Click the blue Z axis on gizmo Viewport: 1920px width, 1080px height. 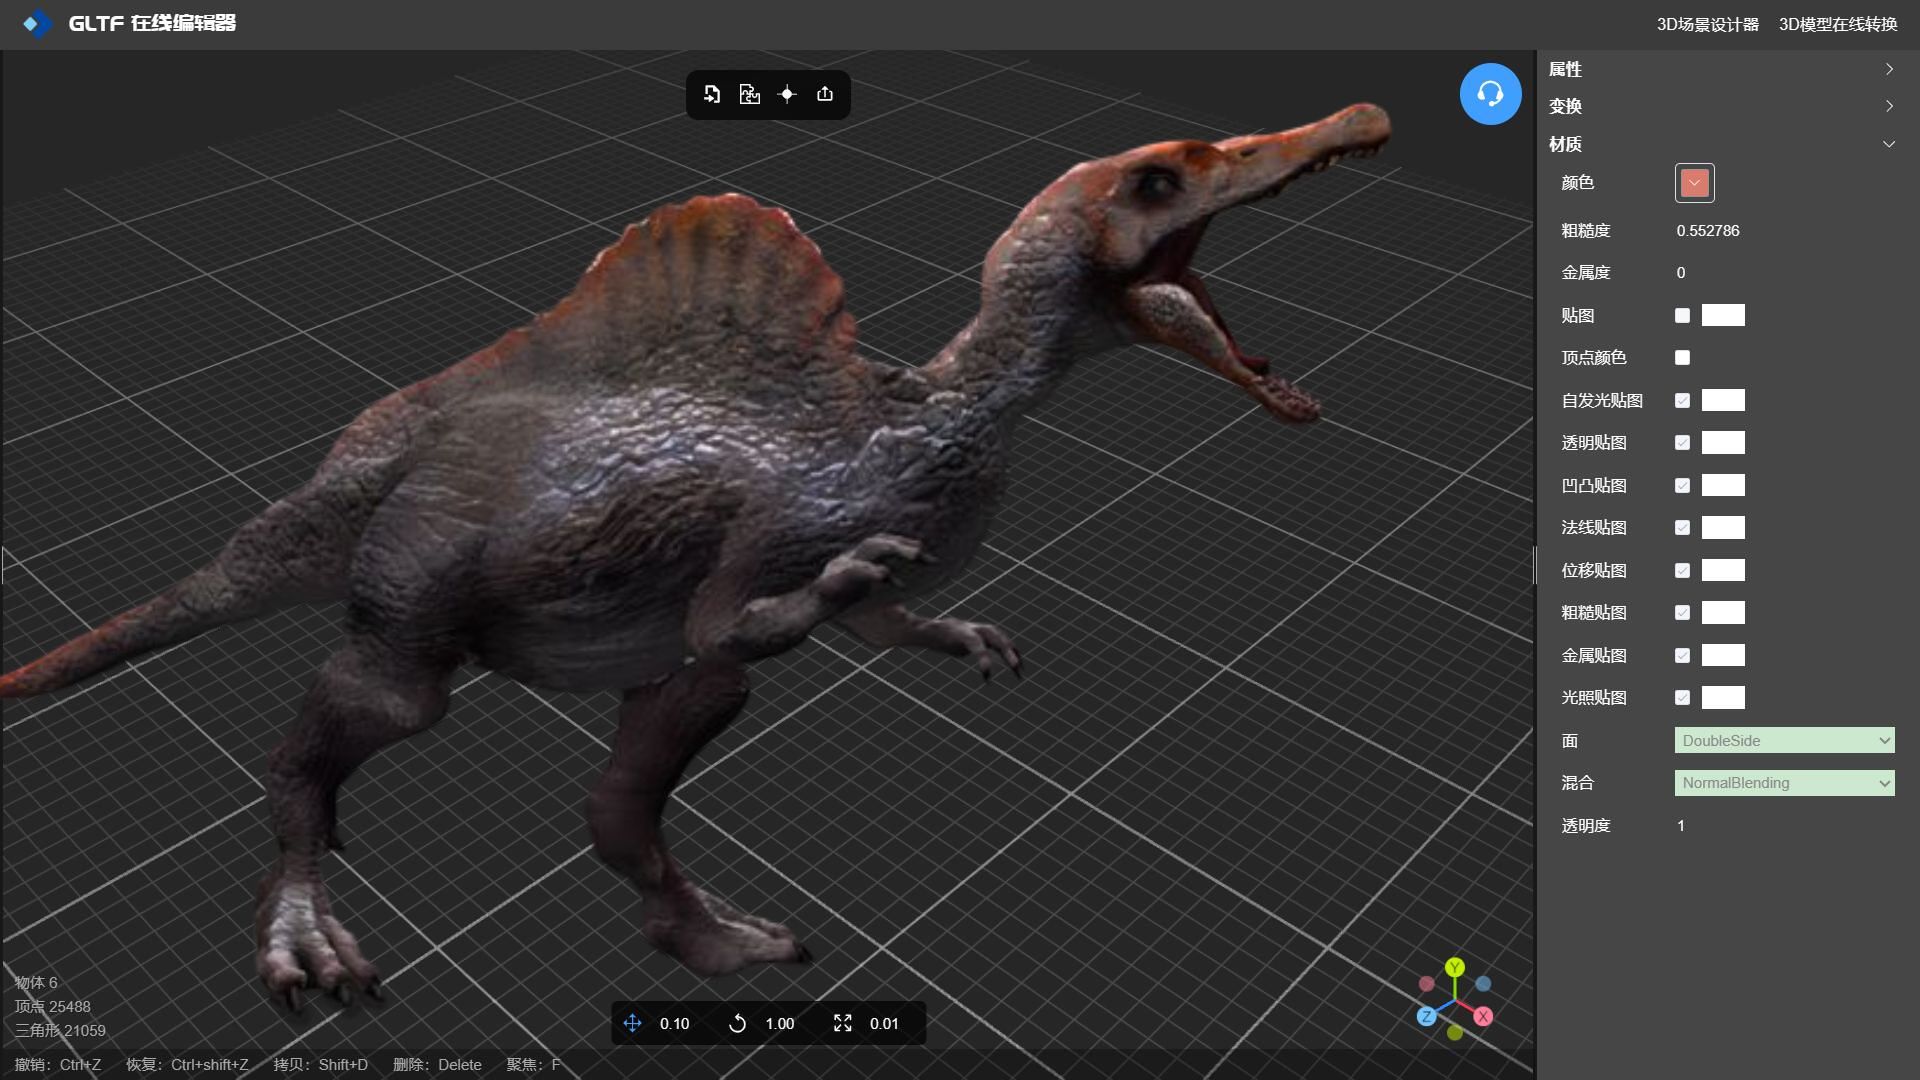[1427, 1016]
